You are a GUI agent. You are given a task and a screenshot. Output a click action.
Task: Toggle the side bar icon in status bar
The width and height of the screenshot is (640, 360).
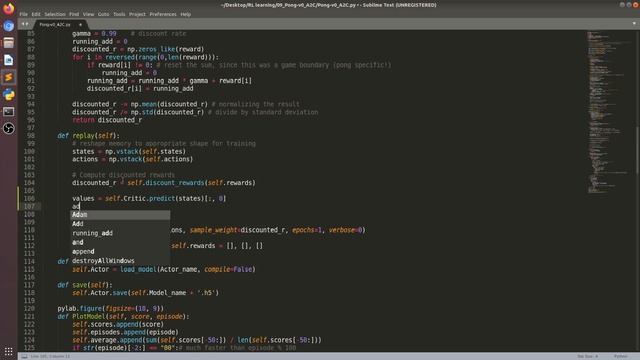coord(24,356)
